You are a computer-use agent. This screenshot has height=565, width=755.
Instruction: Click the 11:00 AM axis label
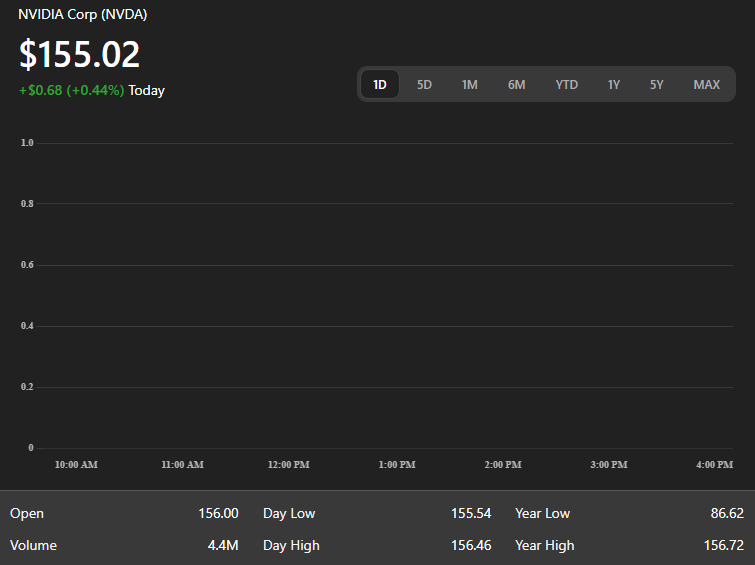pos(182,464)
